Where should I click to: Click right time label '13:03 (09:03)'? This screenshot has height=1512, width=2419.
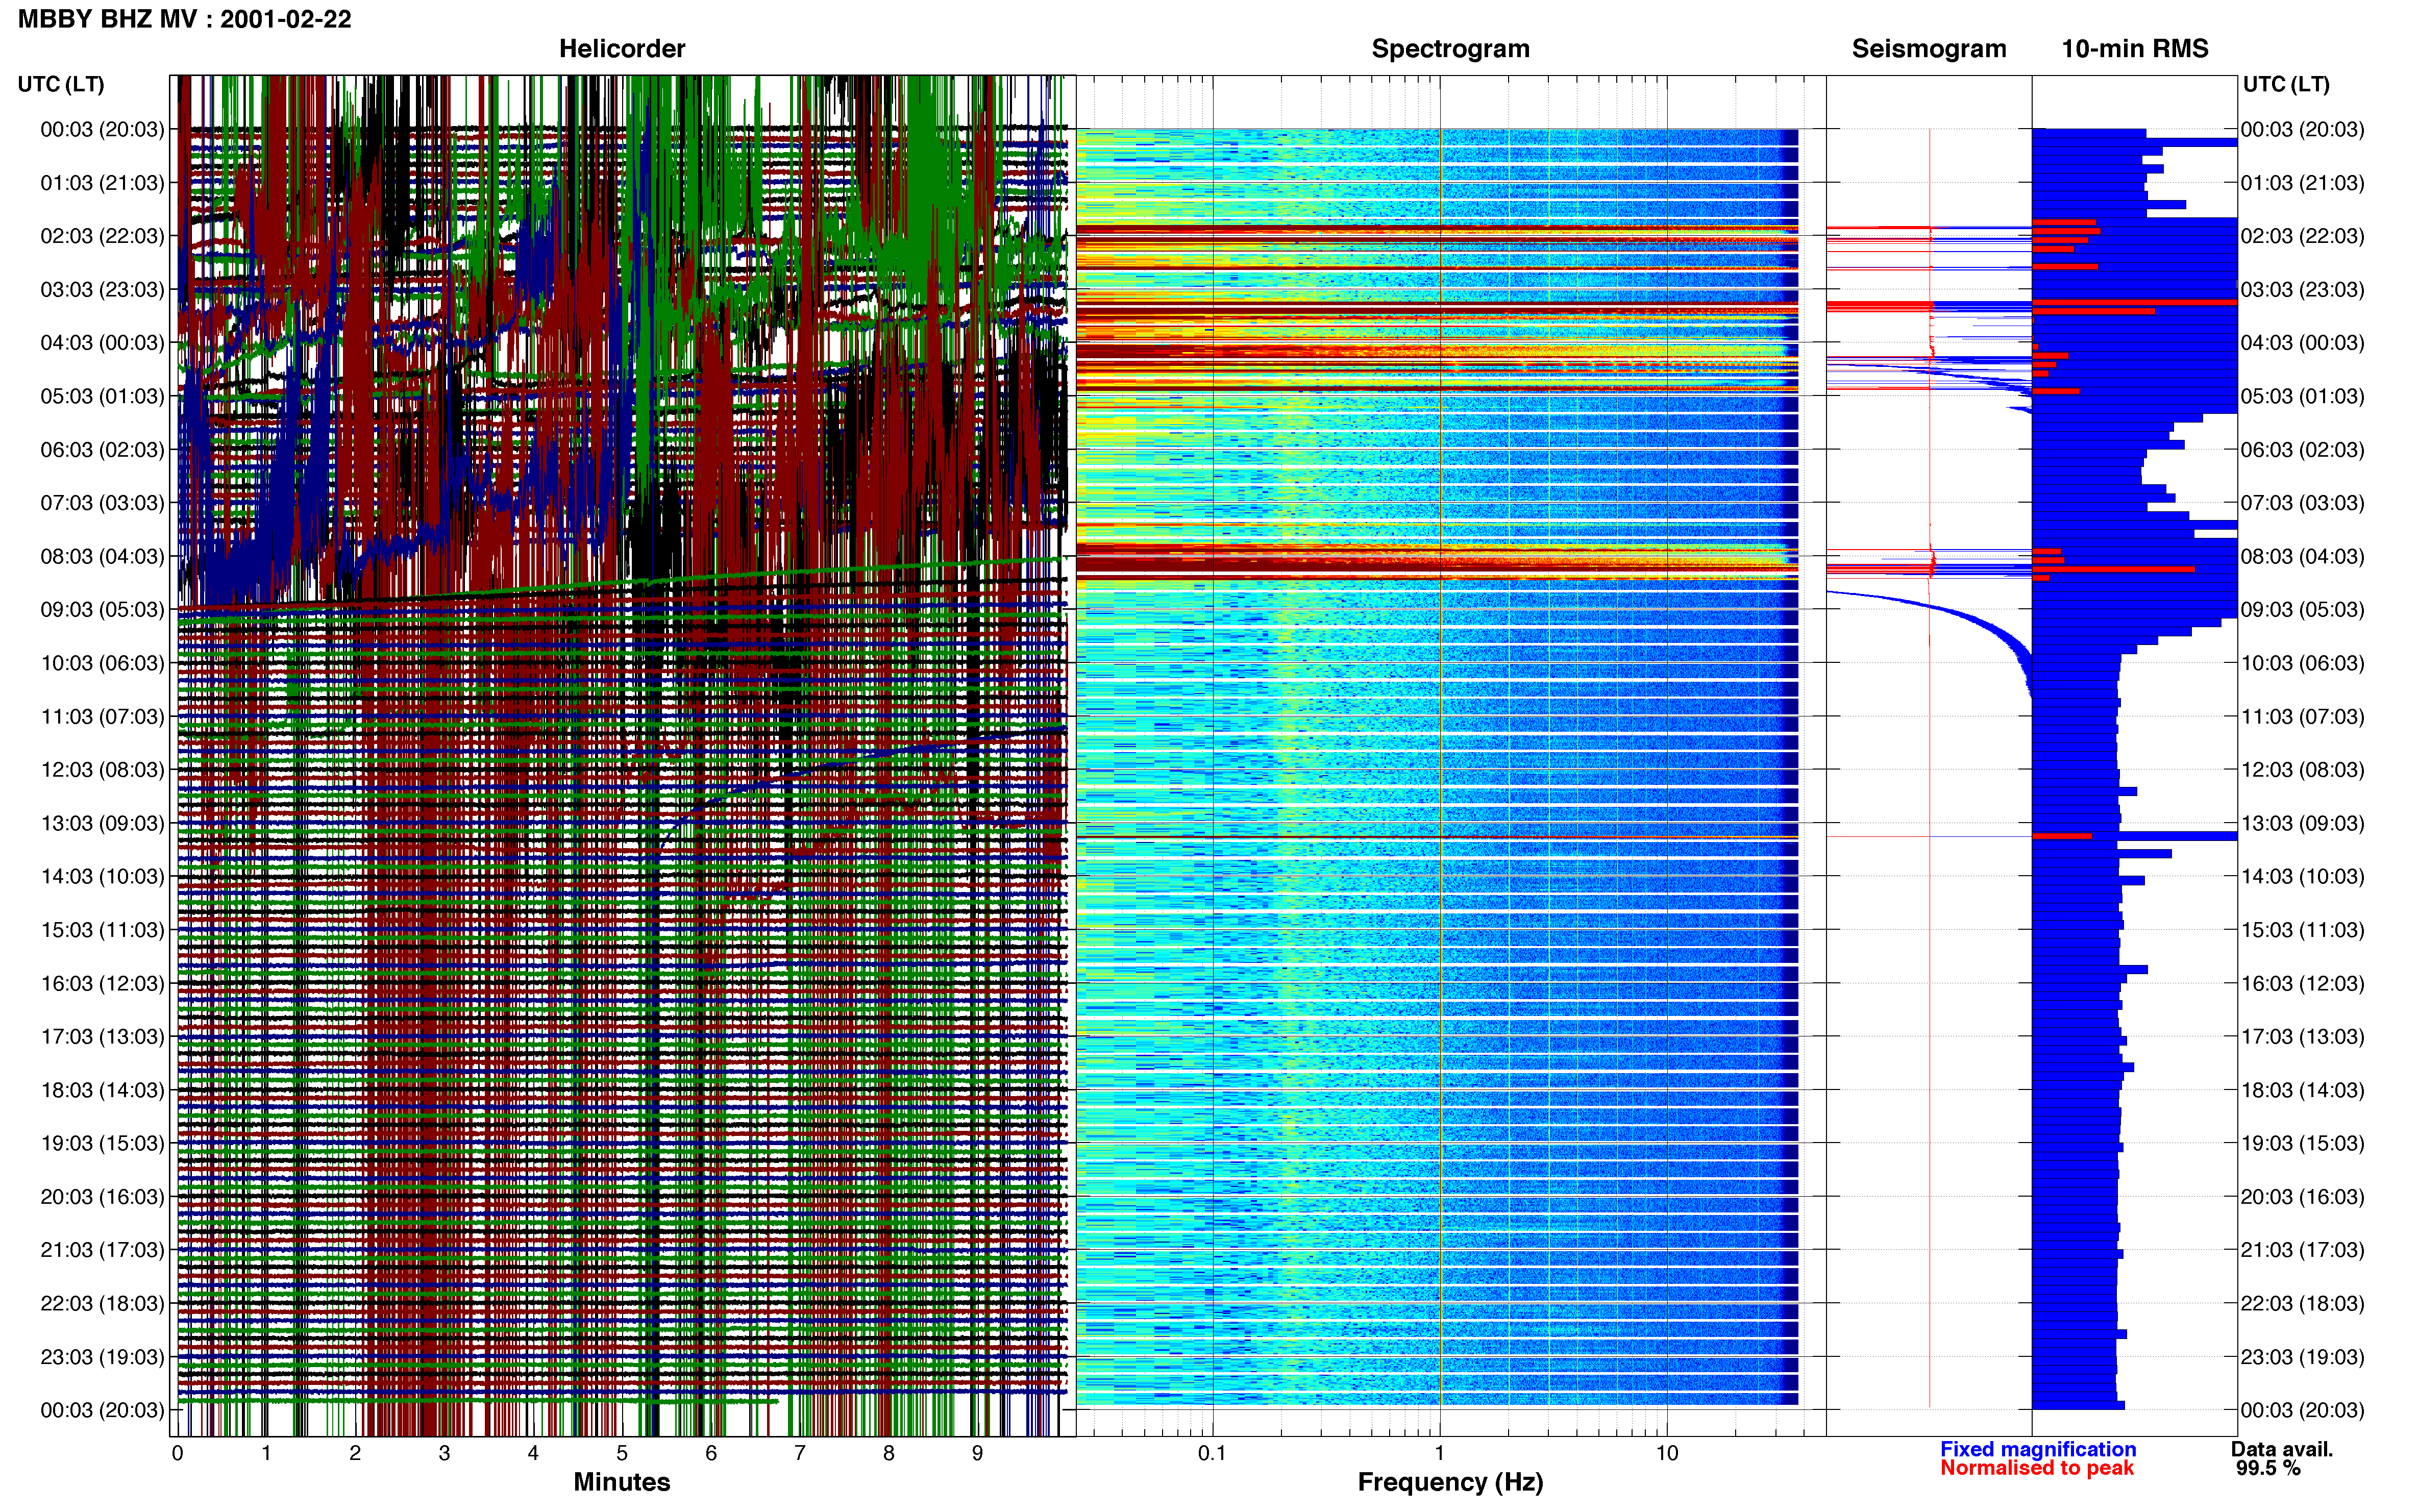tap(2302, 823)
